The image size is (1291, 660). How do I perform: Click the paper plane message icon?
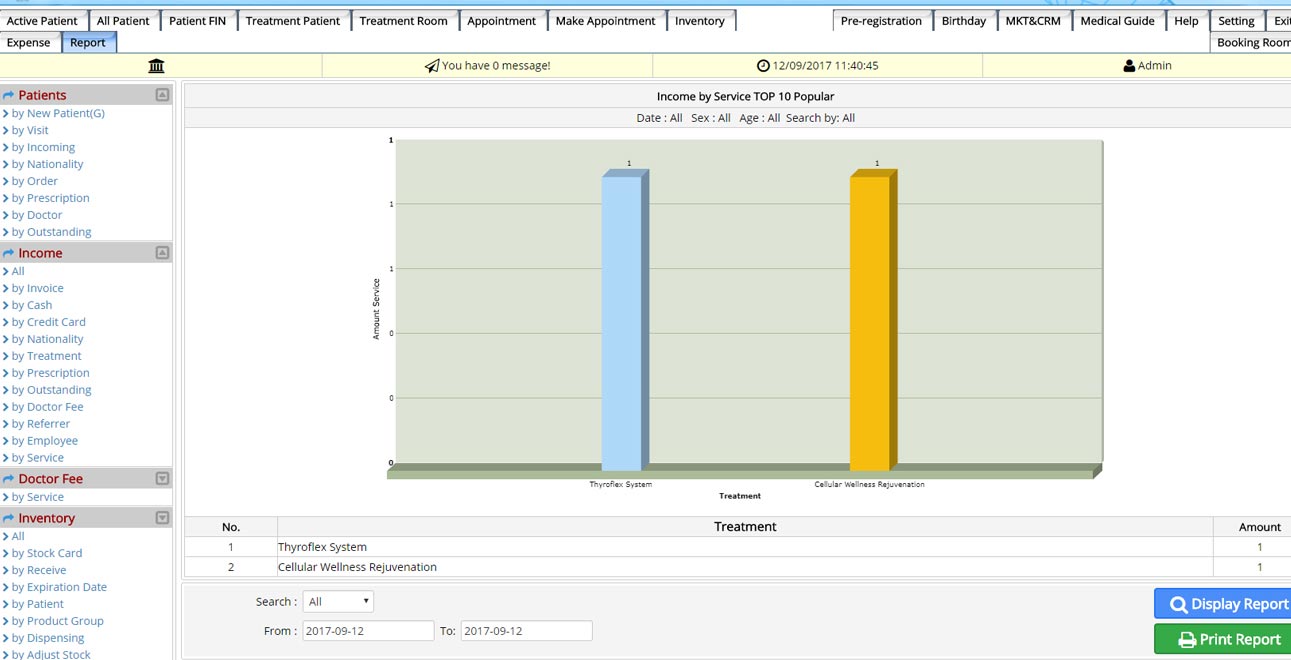(431, 66)
